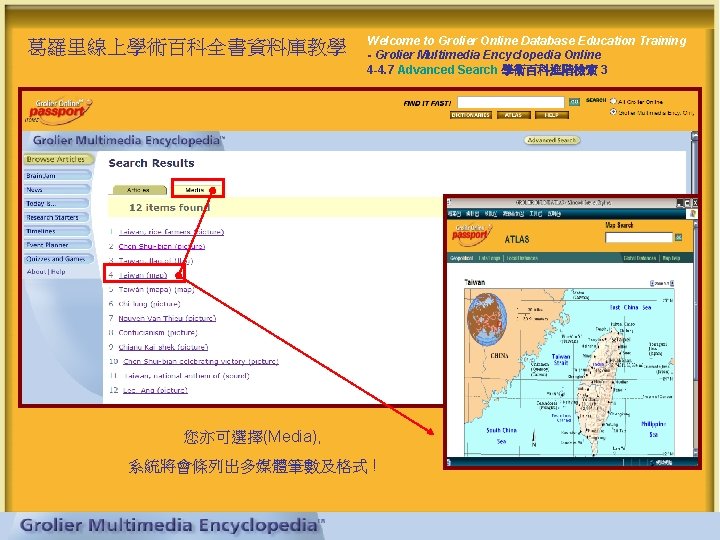Open result 6 Chi-lung (picture)
The image size is (720, 540).
pos(149,304)
